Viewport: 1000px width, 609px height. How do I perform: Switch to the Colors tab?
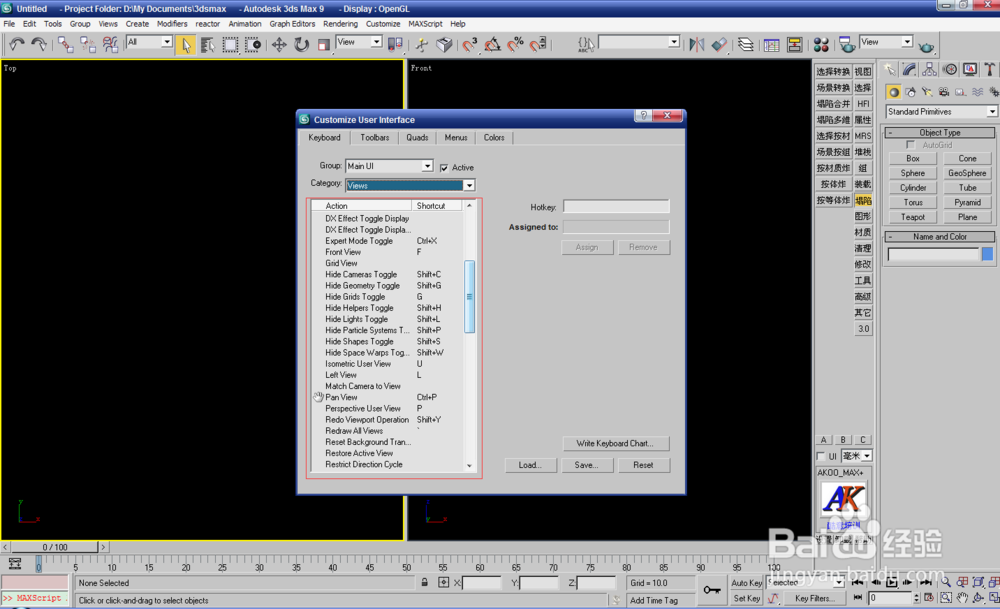(x=494, y=137)
